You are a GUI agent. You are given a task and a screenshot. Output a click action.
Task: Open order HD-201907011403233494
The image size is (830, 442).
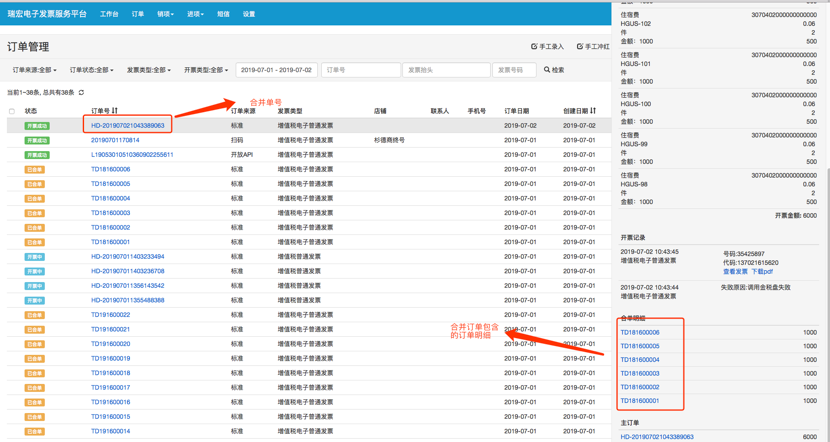128,257
